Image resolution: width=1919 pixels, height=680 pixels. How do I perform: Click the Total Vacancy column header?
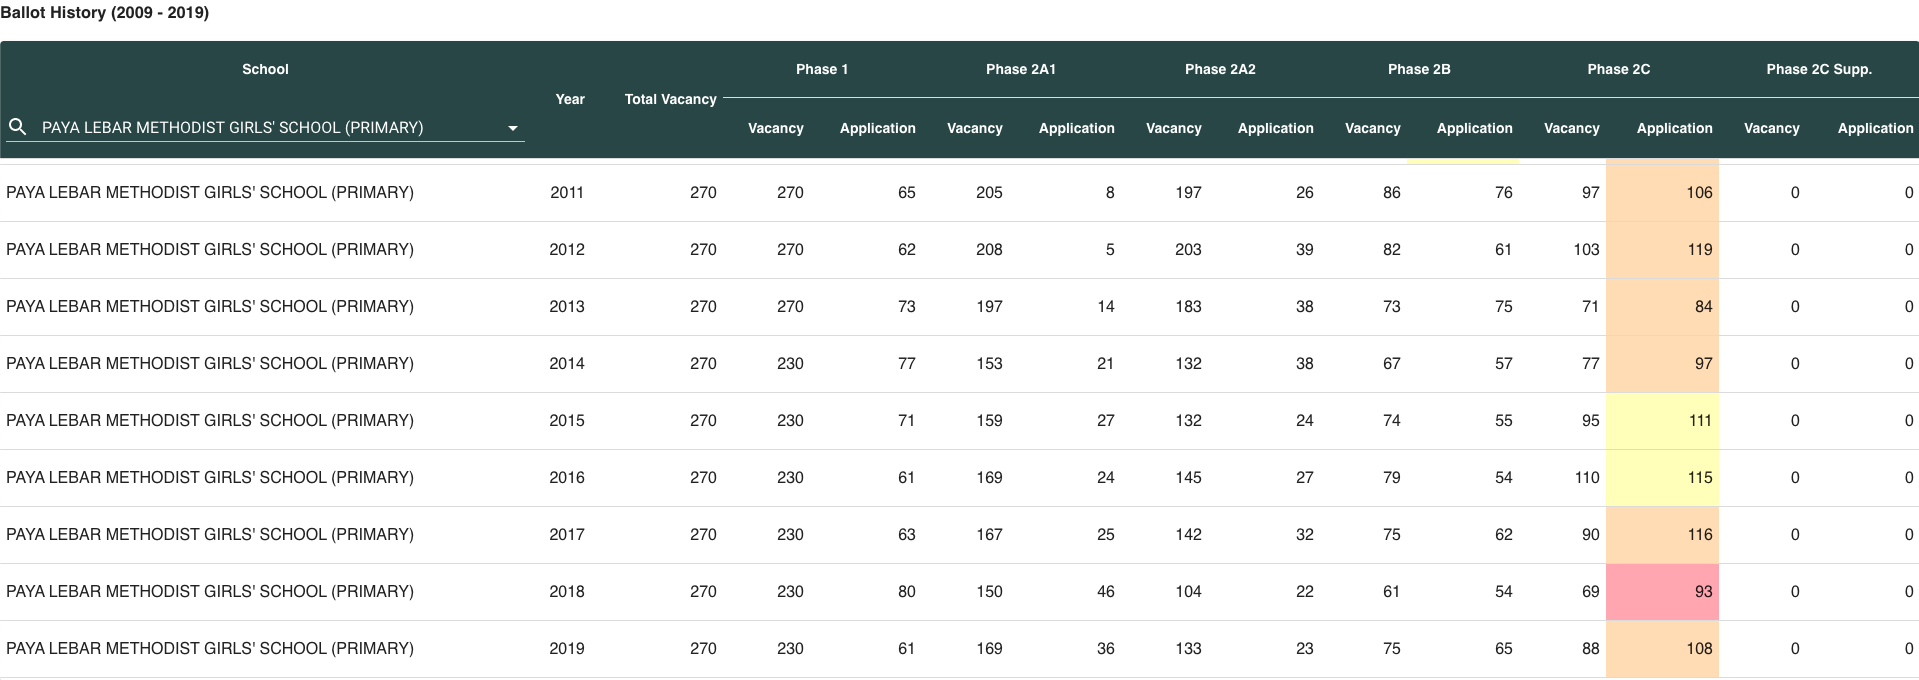(671, 99)
